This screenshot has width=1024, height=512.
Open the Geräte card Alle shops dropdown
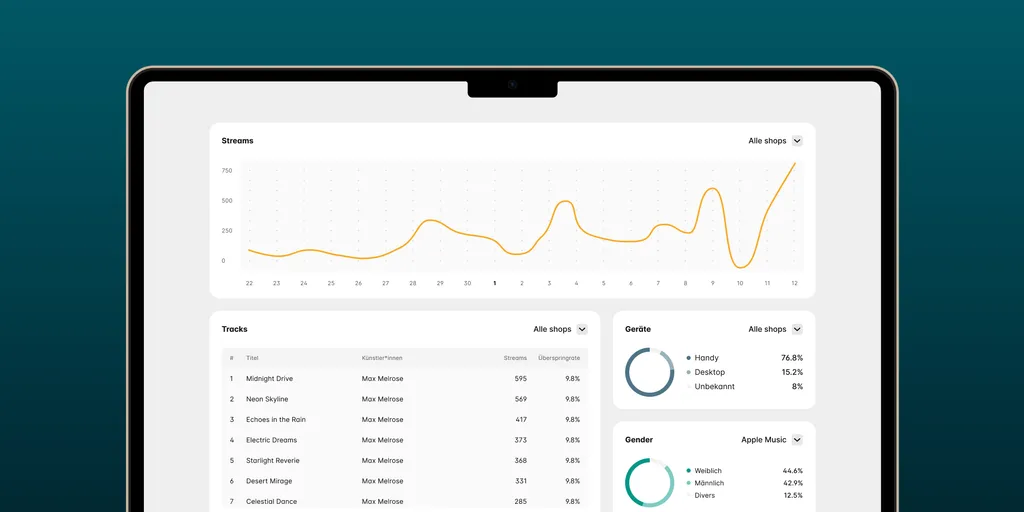(x=797, y=329)
